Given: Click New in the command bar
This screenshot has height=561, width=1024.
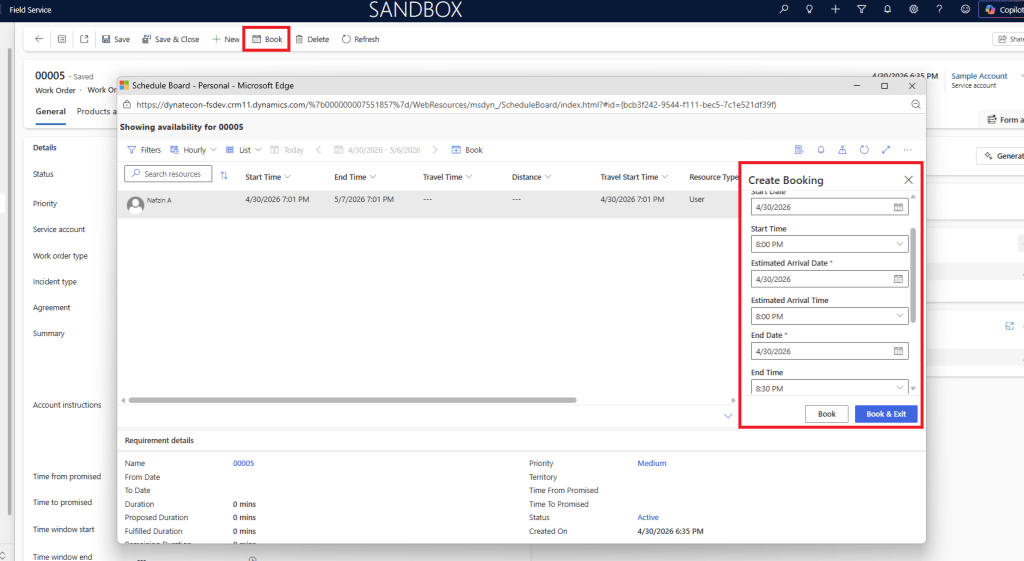Looking at the screenshot, I should pyautogui.click(x=225, y=39).
